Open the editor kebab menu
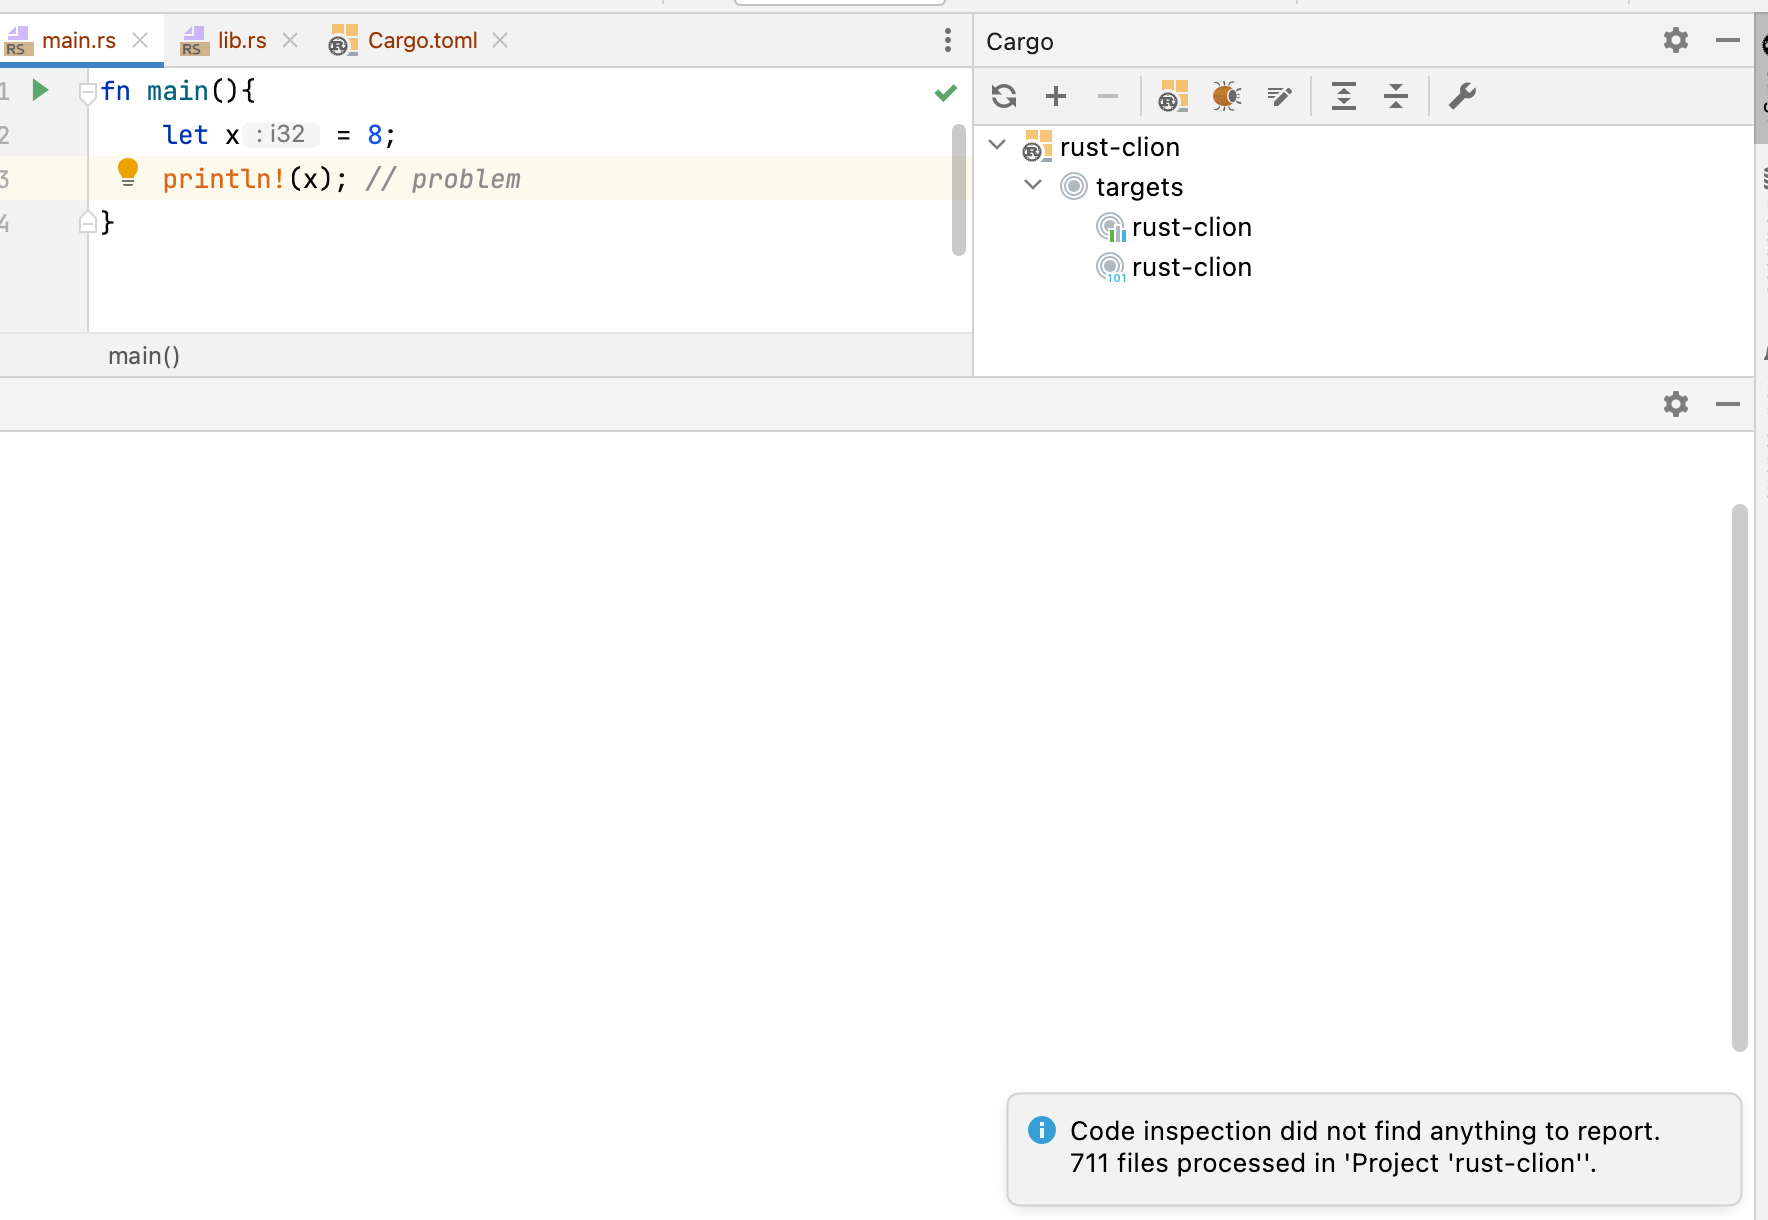The height and width of the screenshot is (1220, 1768). [947, 40]
